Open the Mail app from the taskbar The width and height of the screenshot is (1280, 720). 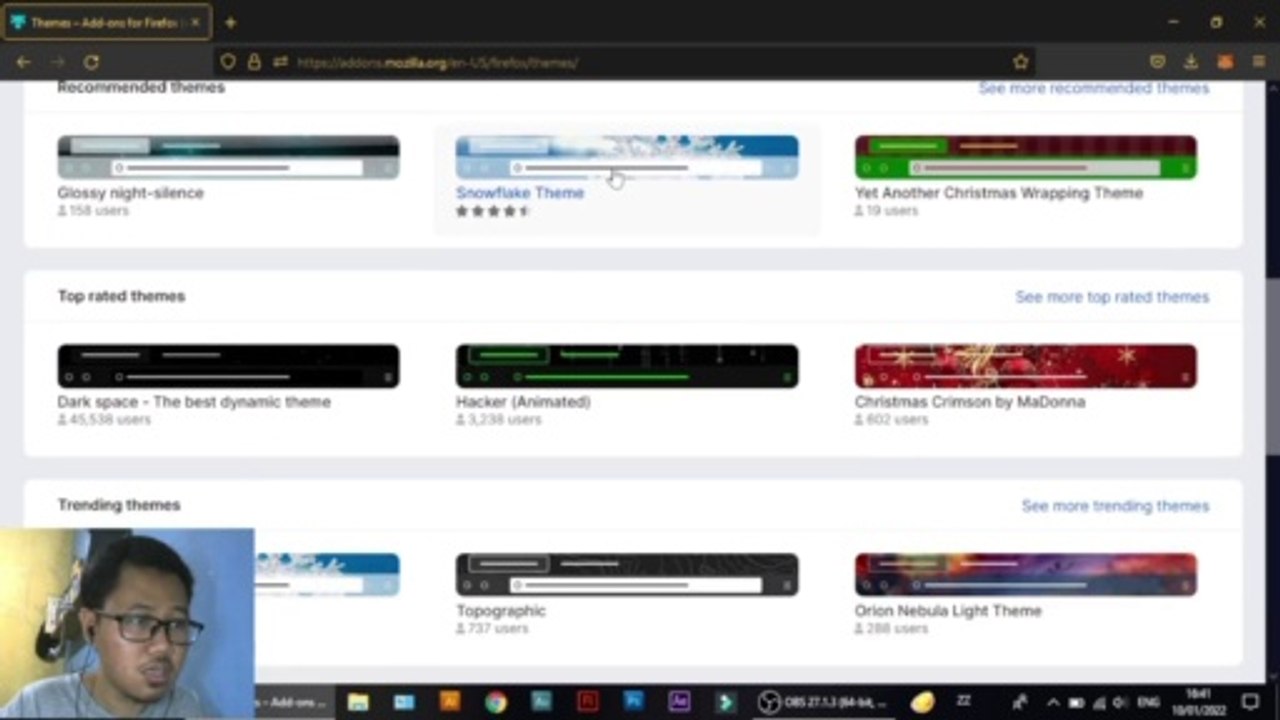[x=404, y=702]
